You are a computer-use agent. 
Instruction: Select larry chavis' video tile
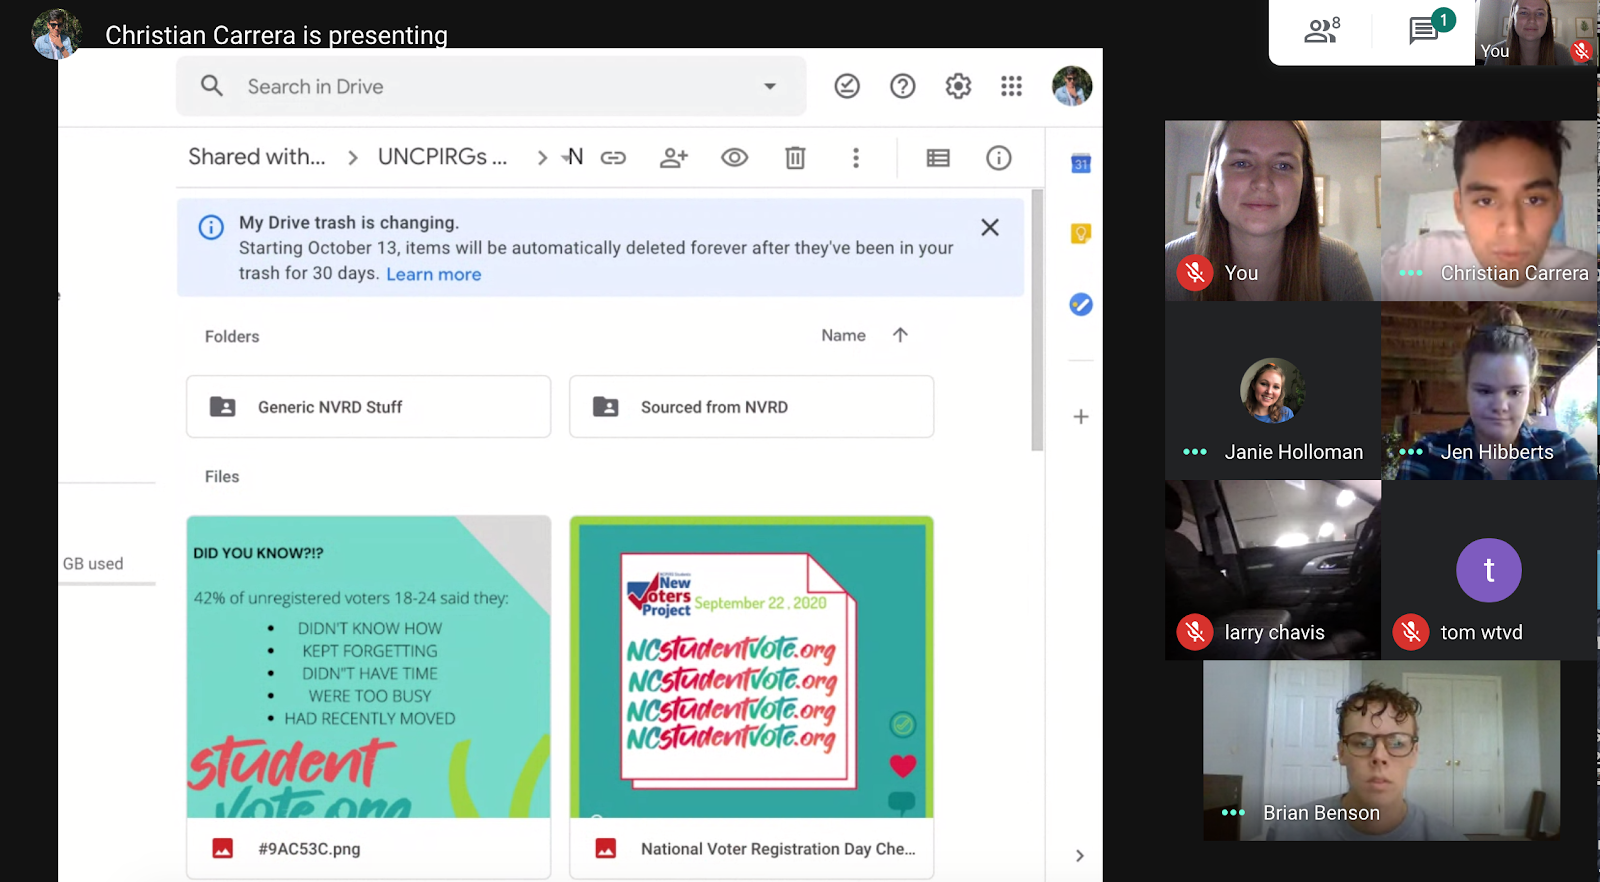1273,570
